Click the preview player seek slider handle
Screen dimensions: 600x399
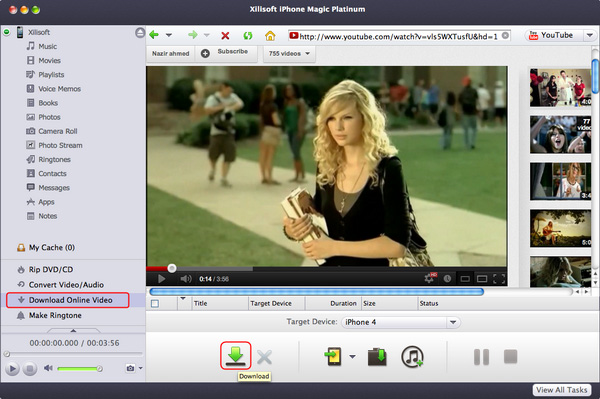point(7,354)
